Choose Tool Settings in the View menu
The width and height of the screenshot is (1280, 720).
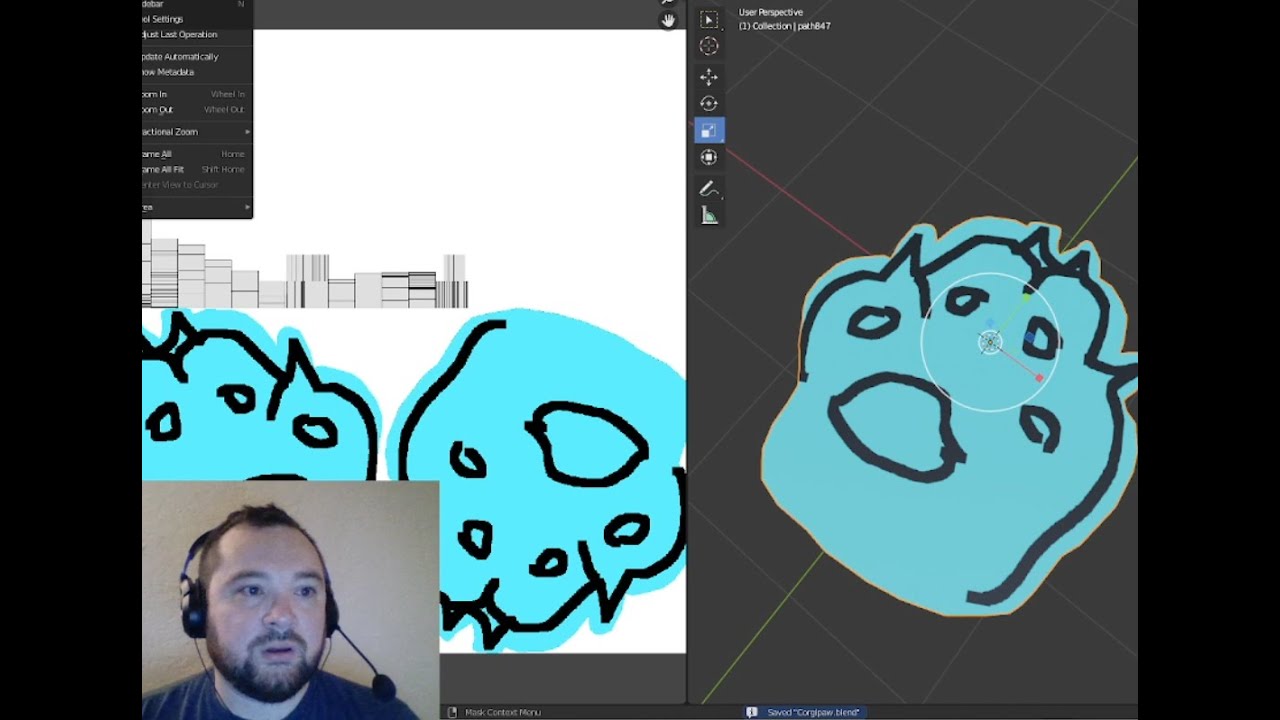coord(197,19)
